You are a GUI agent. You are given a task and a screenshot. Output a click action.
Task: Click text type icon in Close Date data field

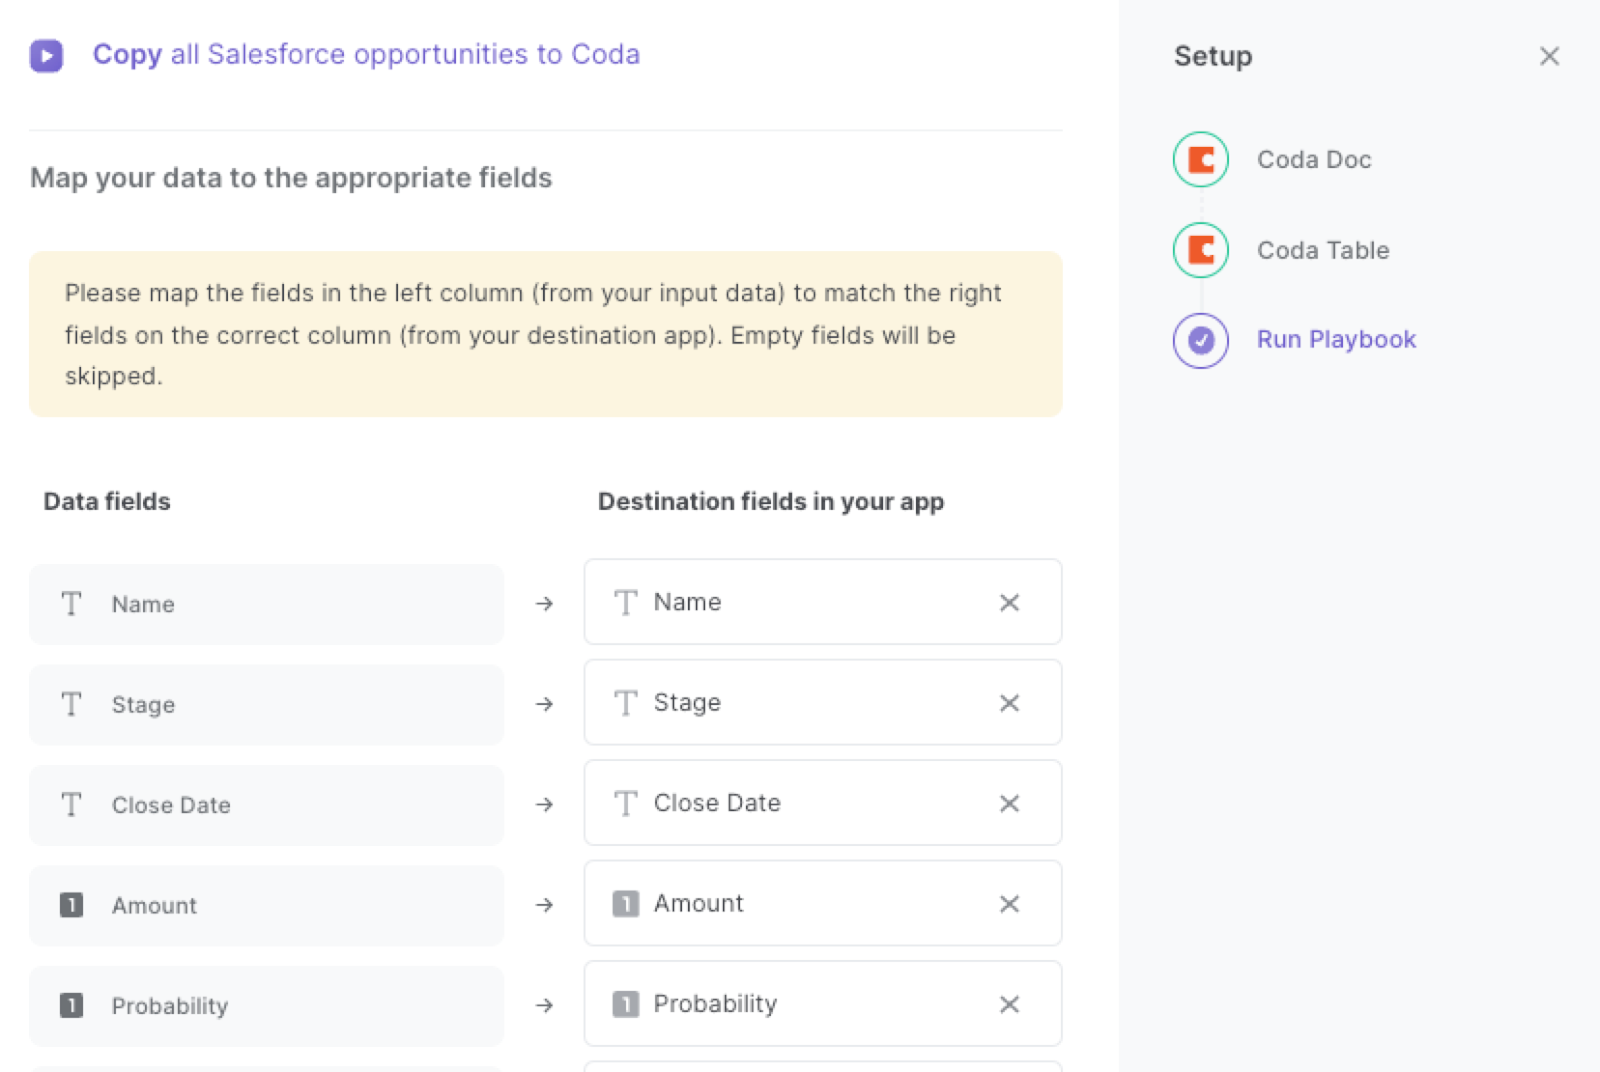pyautogui.click(x=71, y=805)
